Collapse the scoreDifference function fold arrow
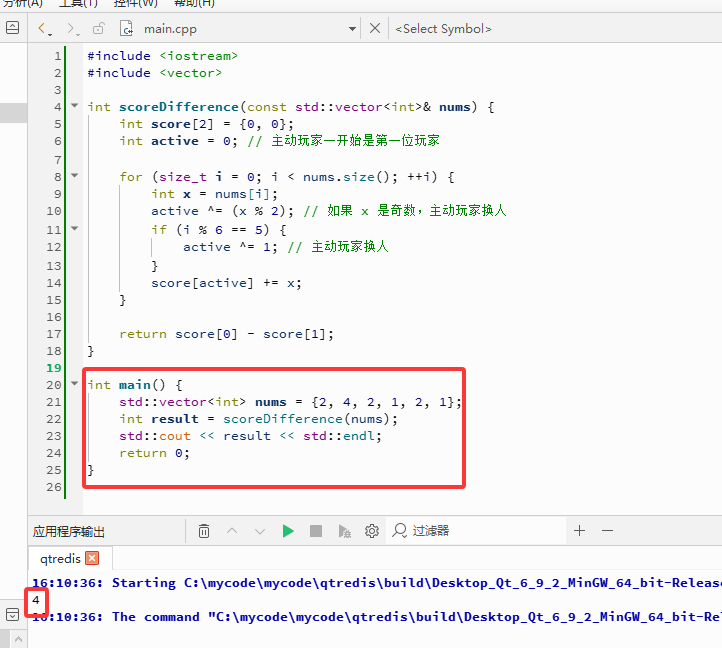Image resolution: width=722 pixels, height=648 pixels. (x=75, y=105)
